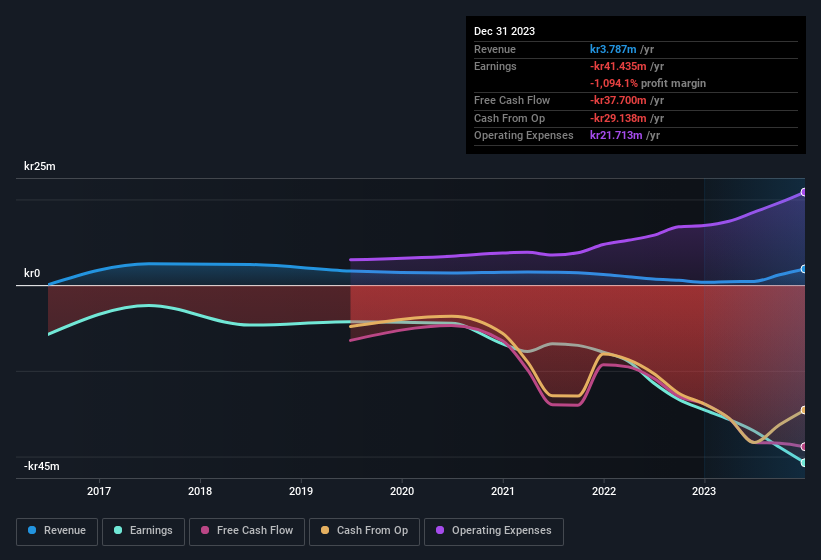This screenshot has height=560, width=821.
Task: Toggle the Free Cash Flow legend button
Action: tap(247, 531)
